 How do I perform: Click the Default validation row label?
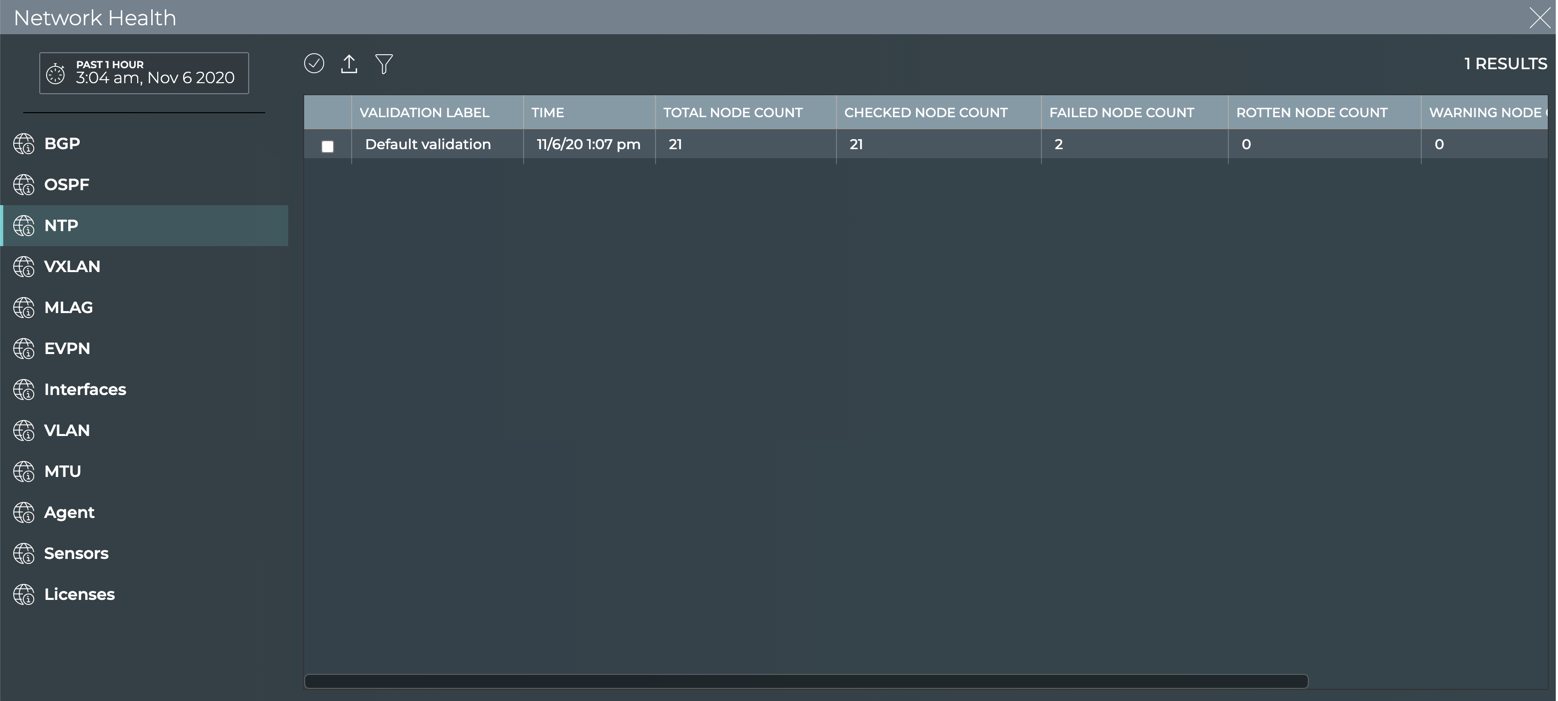(428, 145)
